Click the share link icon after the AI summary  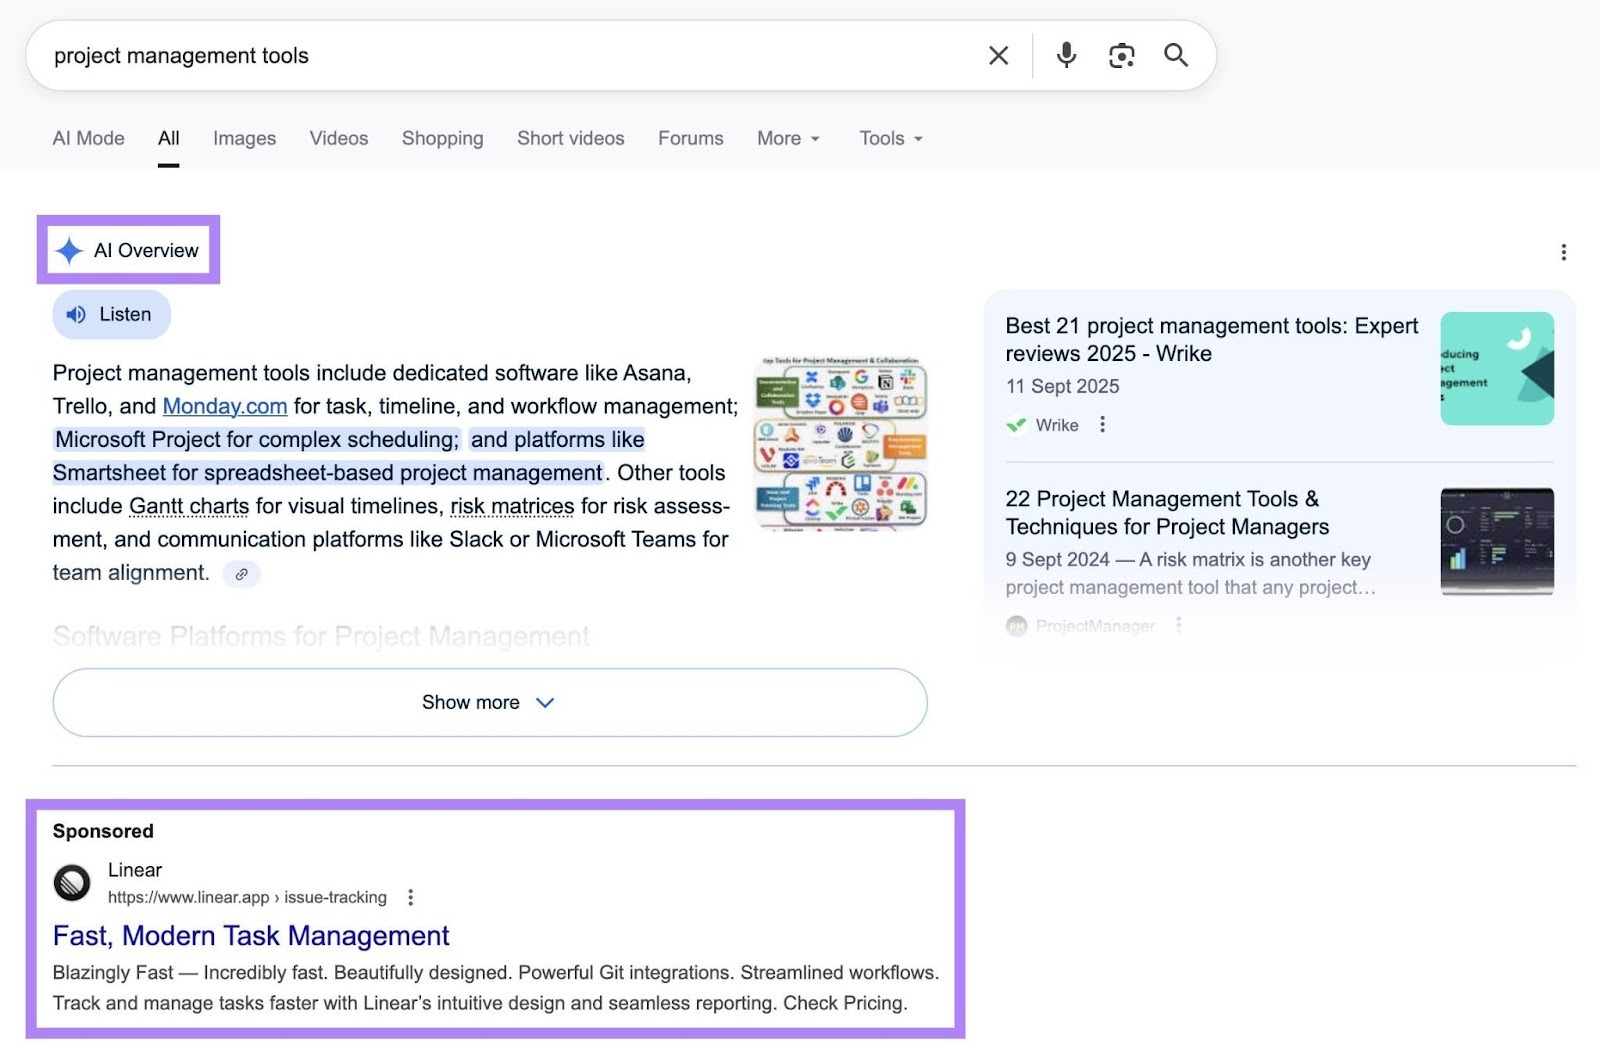point(240,573)
